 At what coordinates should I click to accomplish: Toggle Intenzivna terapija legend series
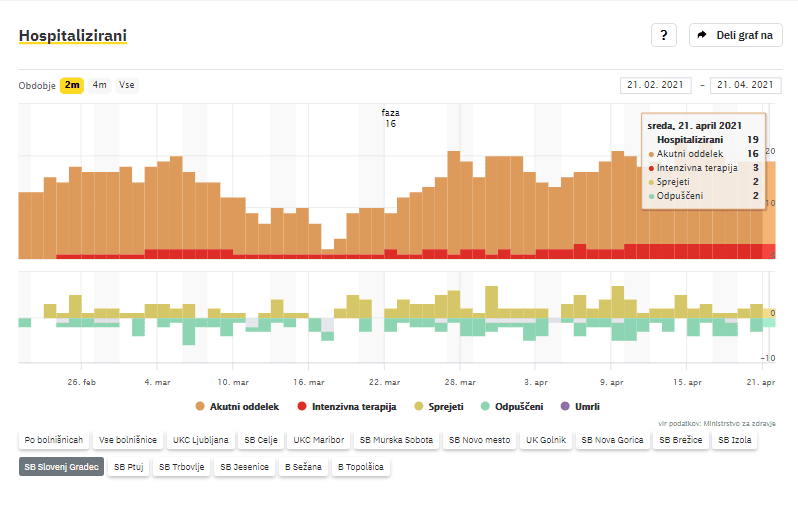click(347, 407)
